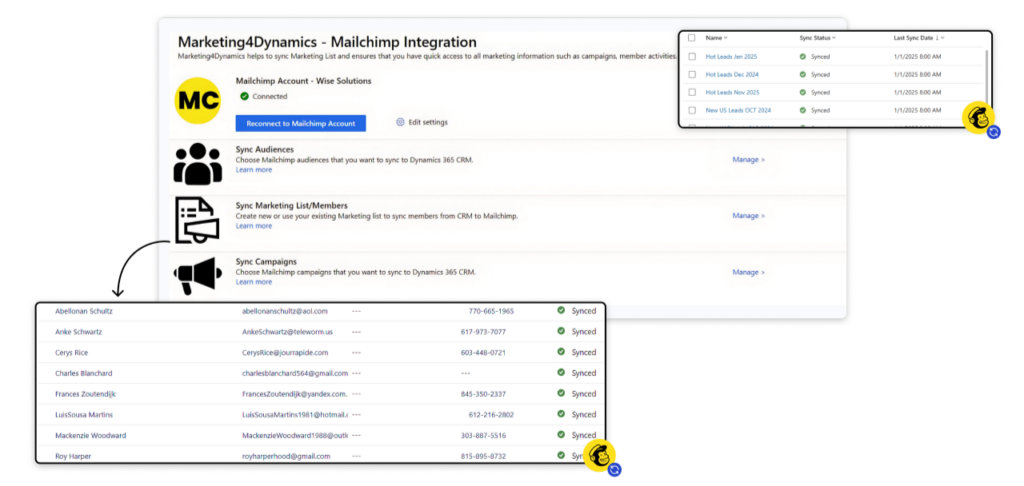Open Learn more under Sync Audiences

[x=253, y=170]
